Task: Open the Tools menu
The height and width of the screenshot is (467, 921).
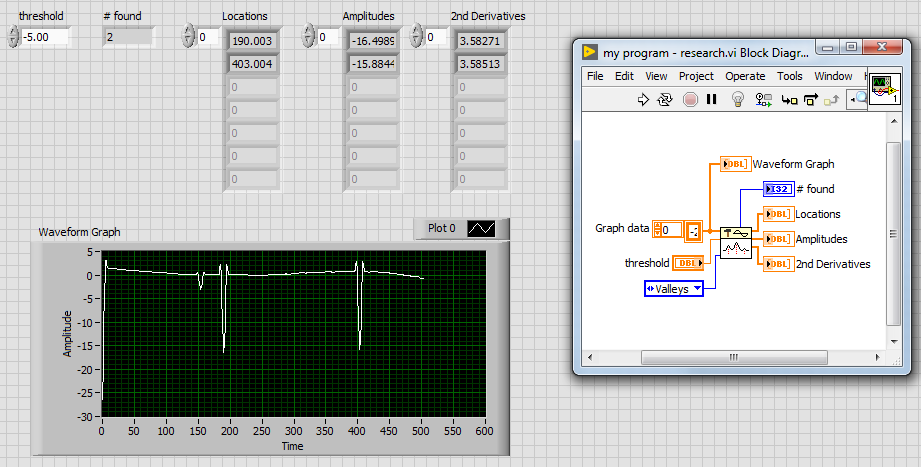Action: click(x=790, y=76)
